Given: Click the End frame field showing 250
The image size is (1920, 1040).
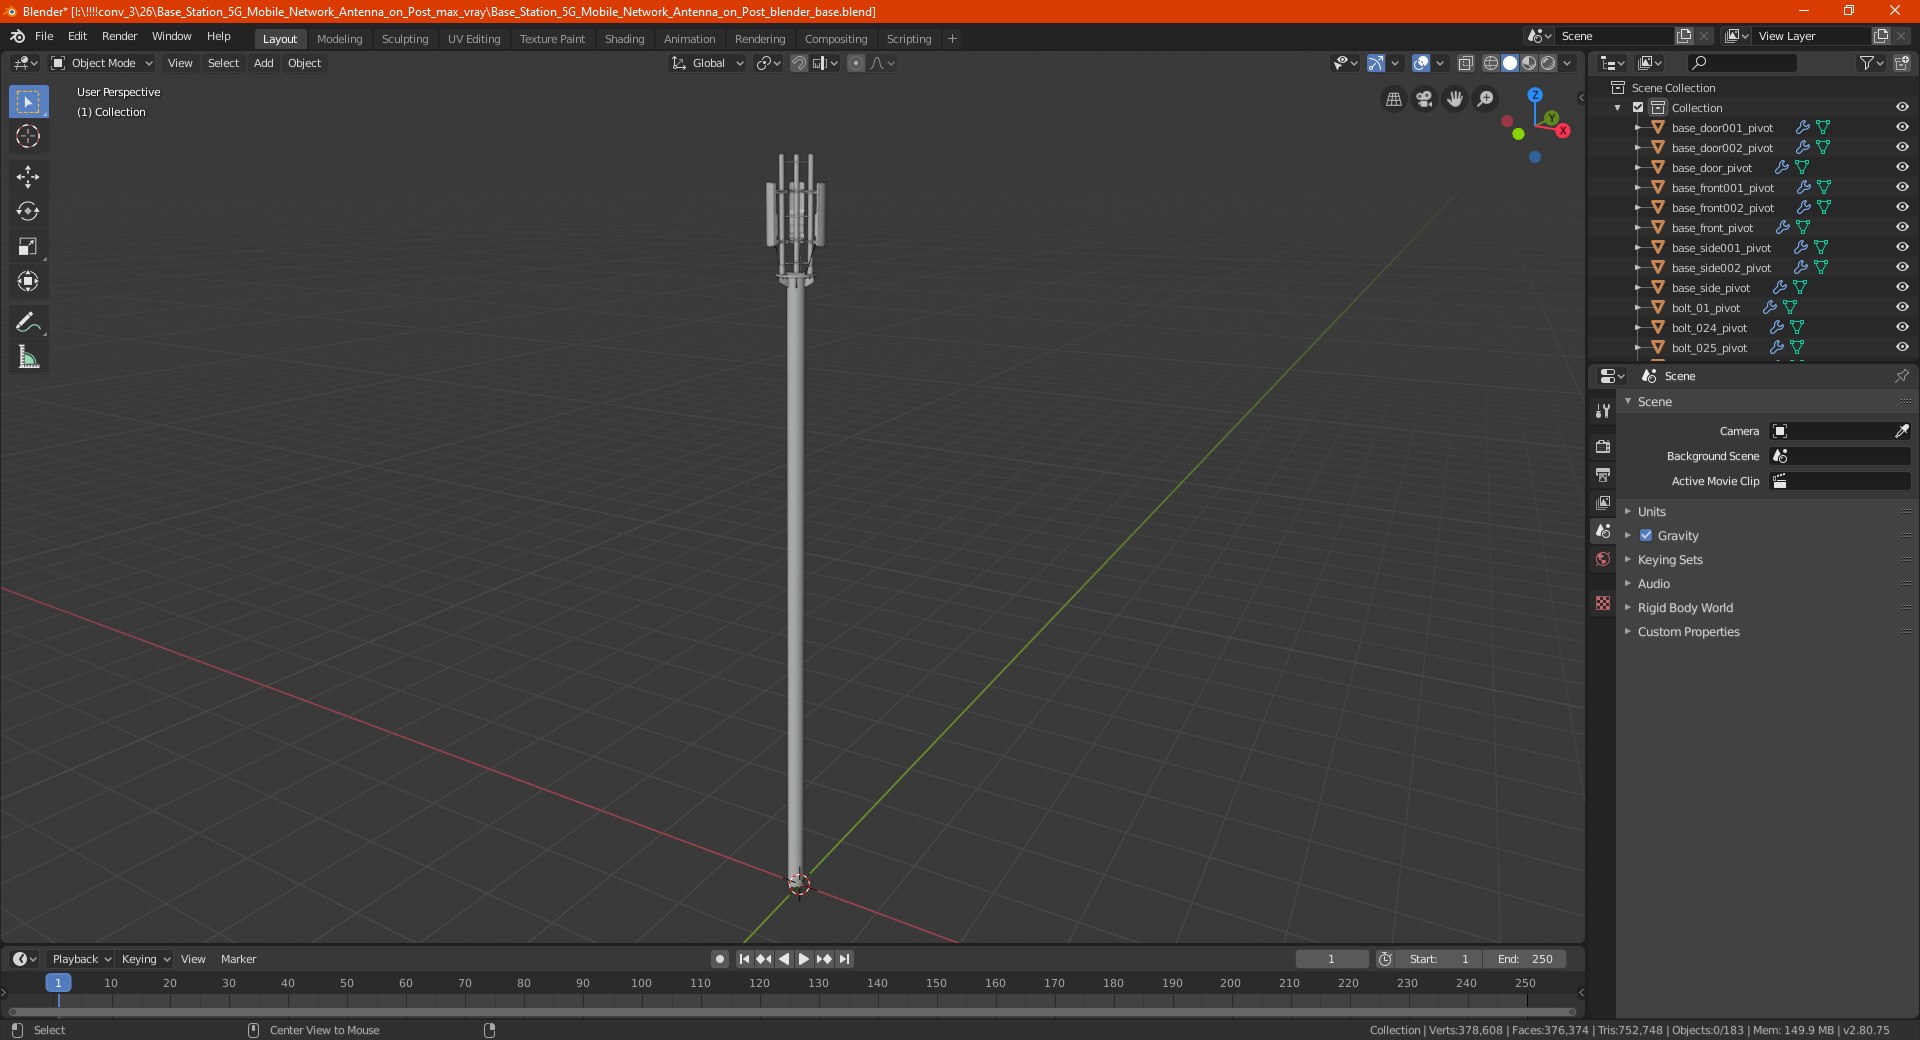Looking at the screenshot, I should click(x=1525, y=959).
